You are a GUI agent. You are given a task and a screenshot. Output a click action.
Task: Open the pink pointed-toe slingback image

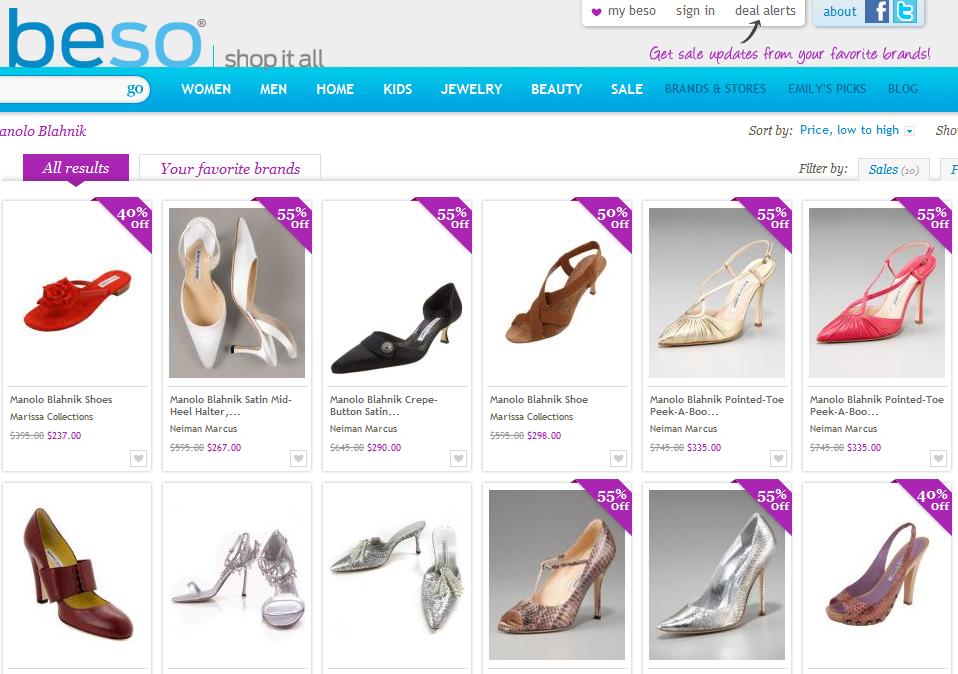(877, 293)
